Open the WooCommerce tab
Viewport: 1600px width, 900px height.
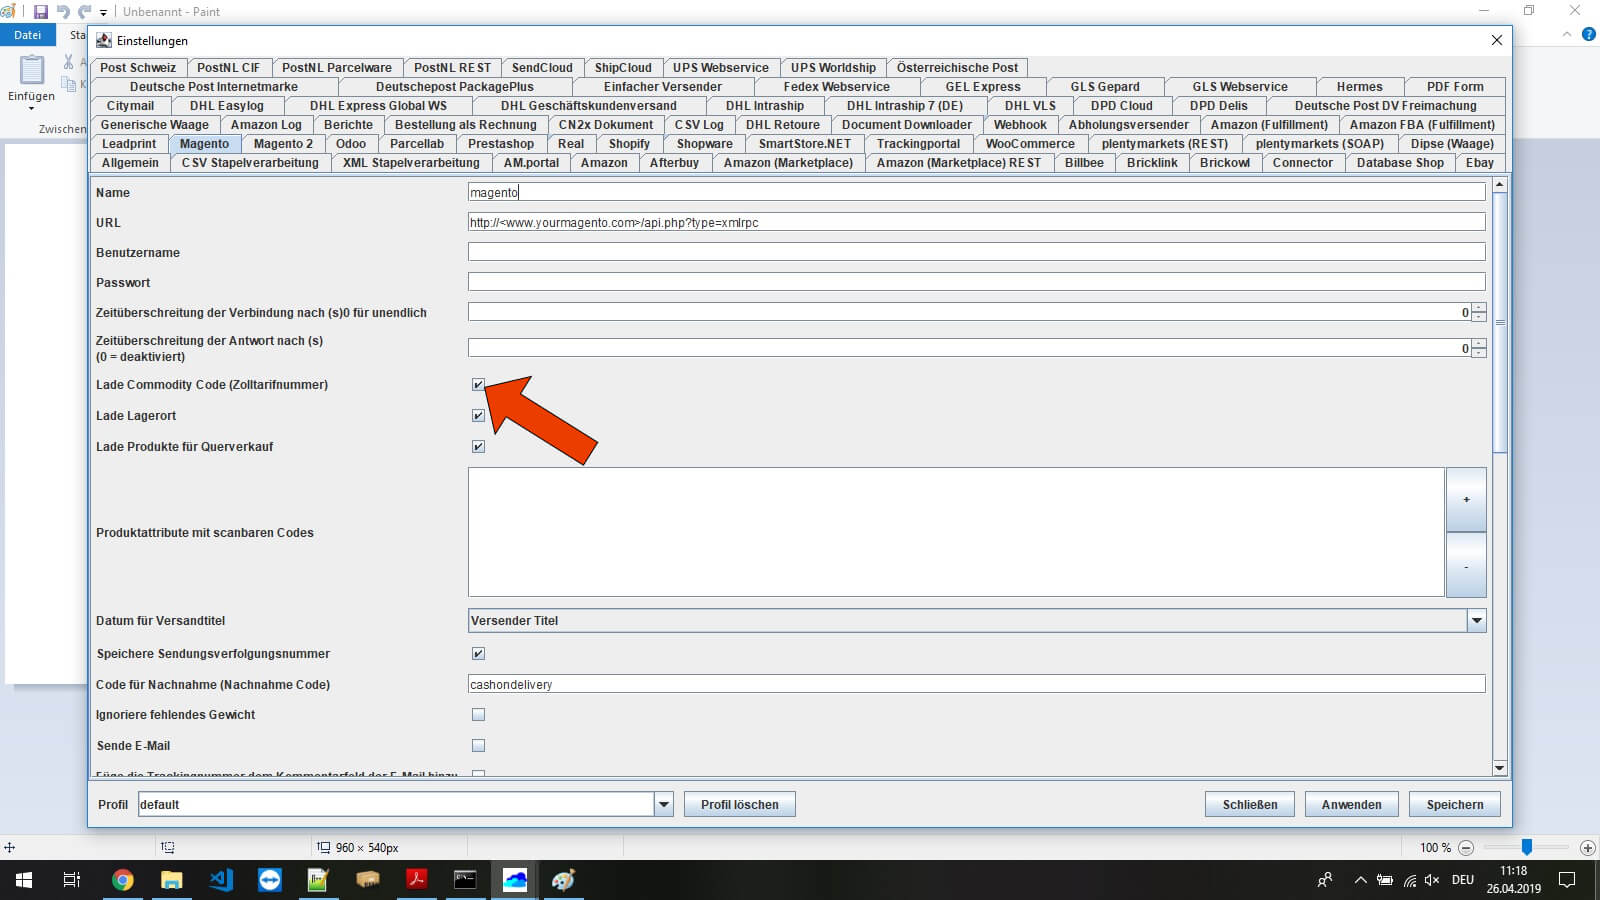[x=1030, y=144]
